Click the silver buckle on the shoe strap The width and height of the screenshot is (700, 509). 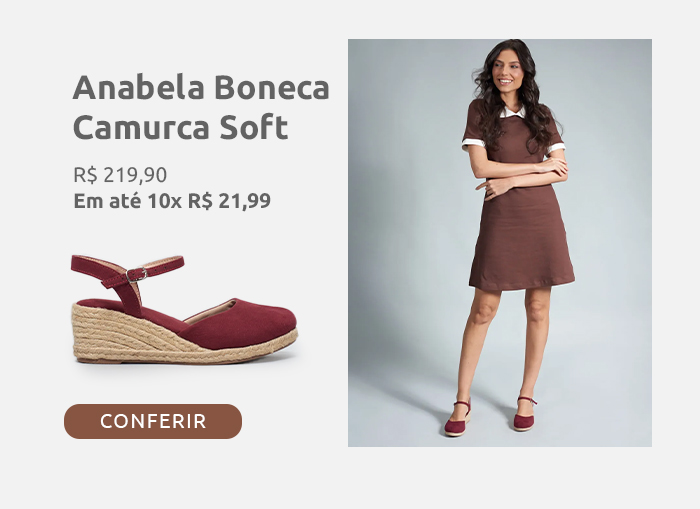tap(137, 275)
